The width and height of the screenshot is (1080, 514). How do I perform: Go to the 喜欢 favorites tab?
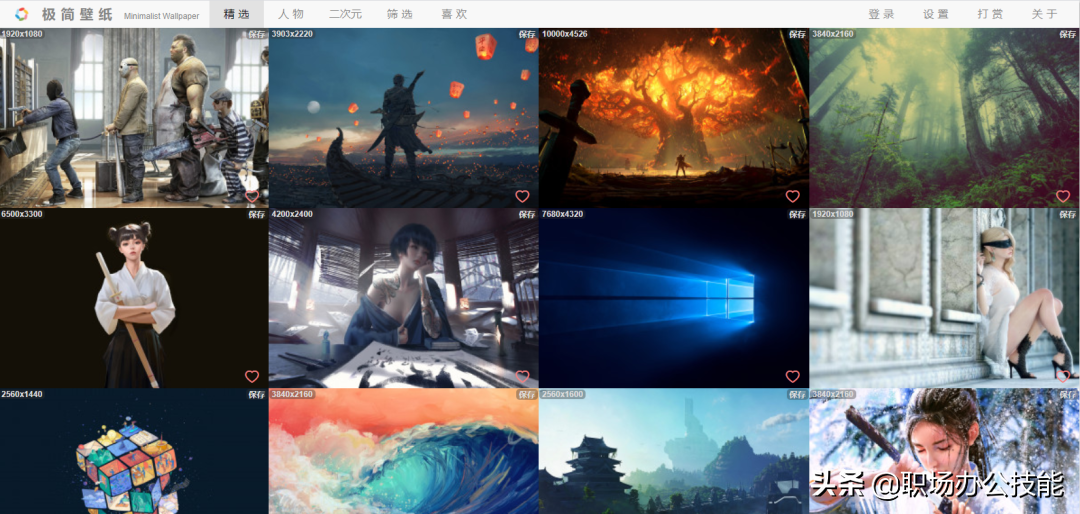(454, 14)
